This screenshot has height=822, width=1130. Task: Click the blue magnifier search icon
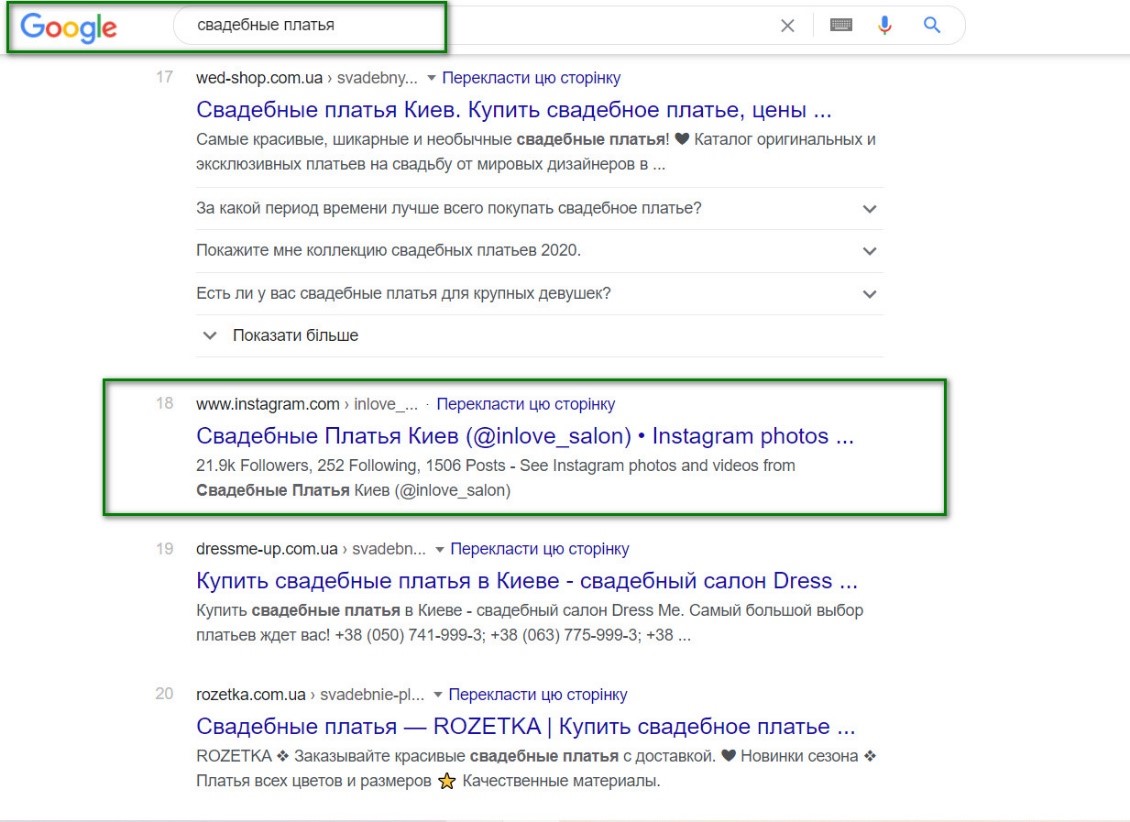pyautogui.click(x=932, y=25)
